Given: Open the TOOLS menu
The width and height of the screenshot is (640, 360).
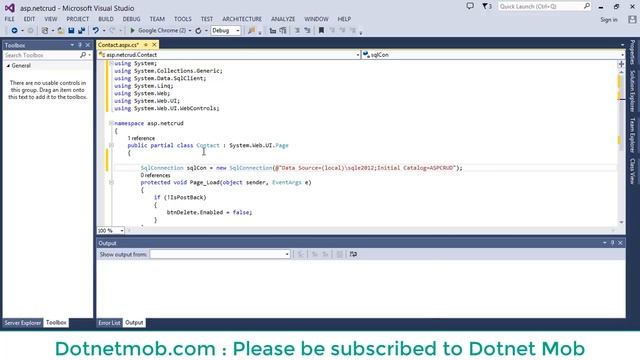Looking at the screenshot, I should 182,19.
